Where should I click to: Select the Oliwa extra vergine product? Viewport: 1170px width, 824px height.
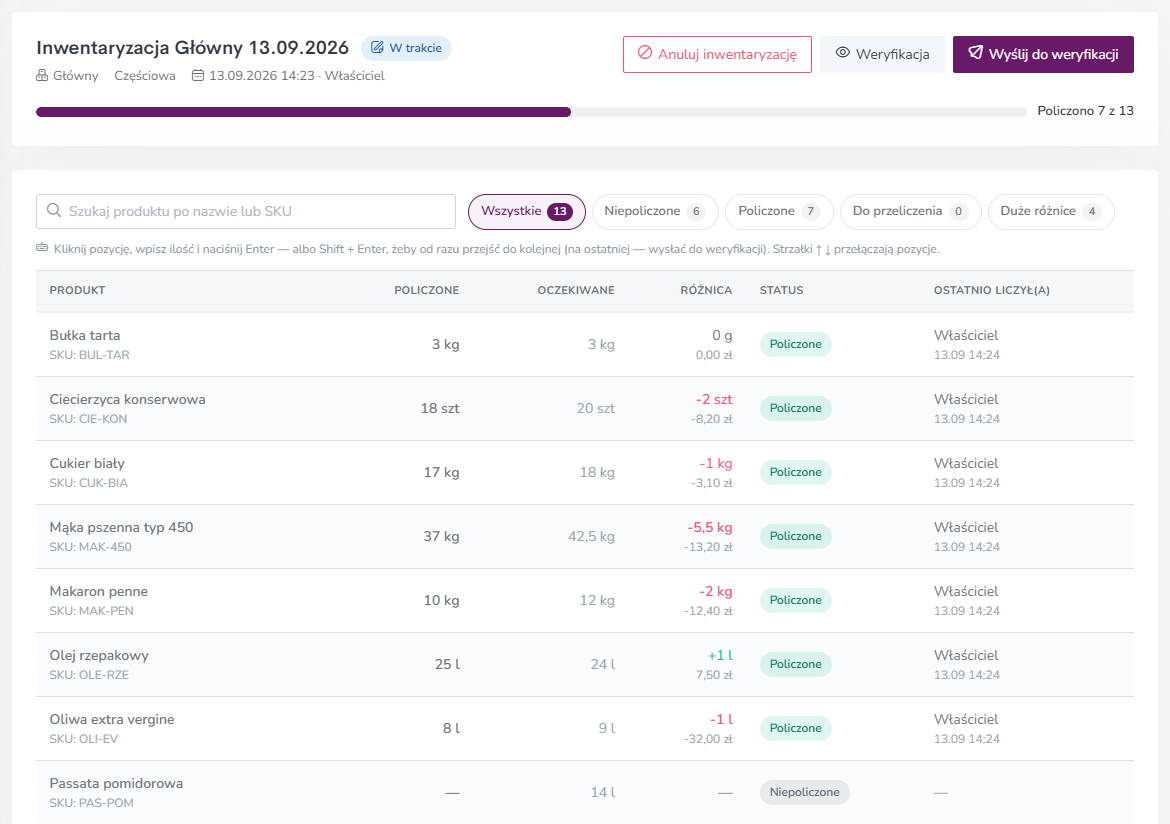point(585,728)
